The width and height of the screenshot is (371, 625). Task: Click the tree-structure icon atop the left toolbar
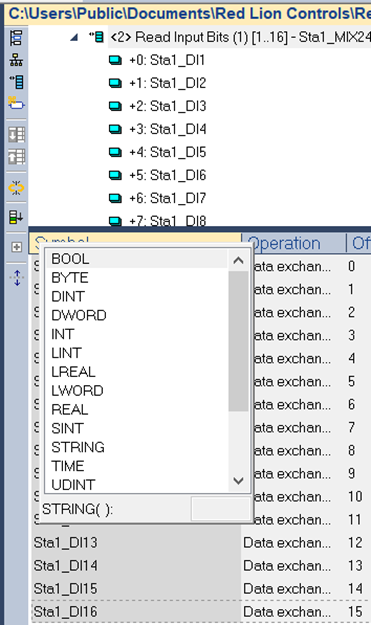click(16, 38)
